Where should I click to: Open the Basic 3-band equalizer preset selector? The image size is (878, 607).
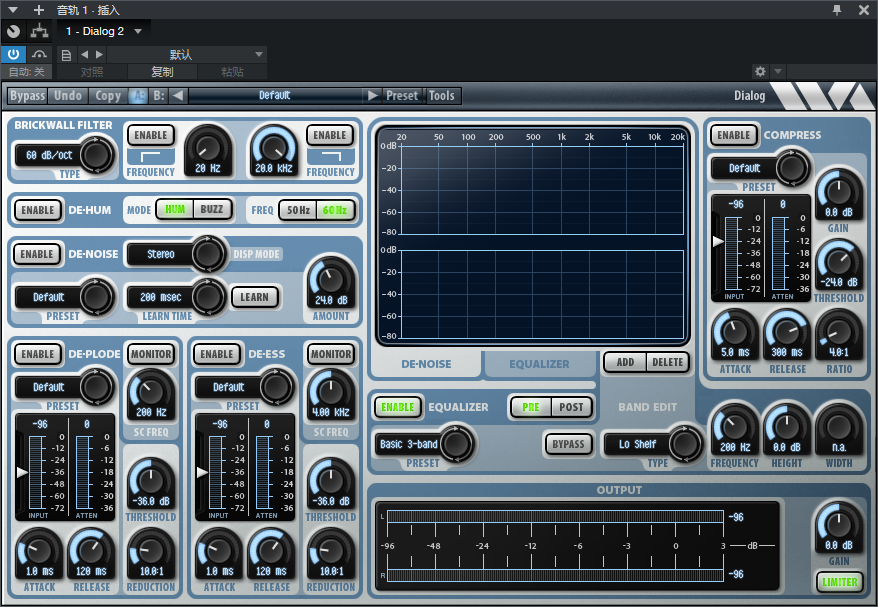[424, 444]
